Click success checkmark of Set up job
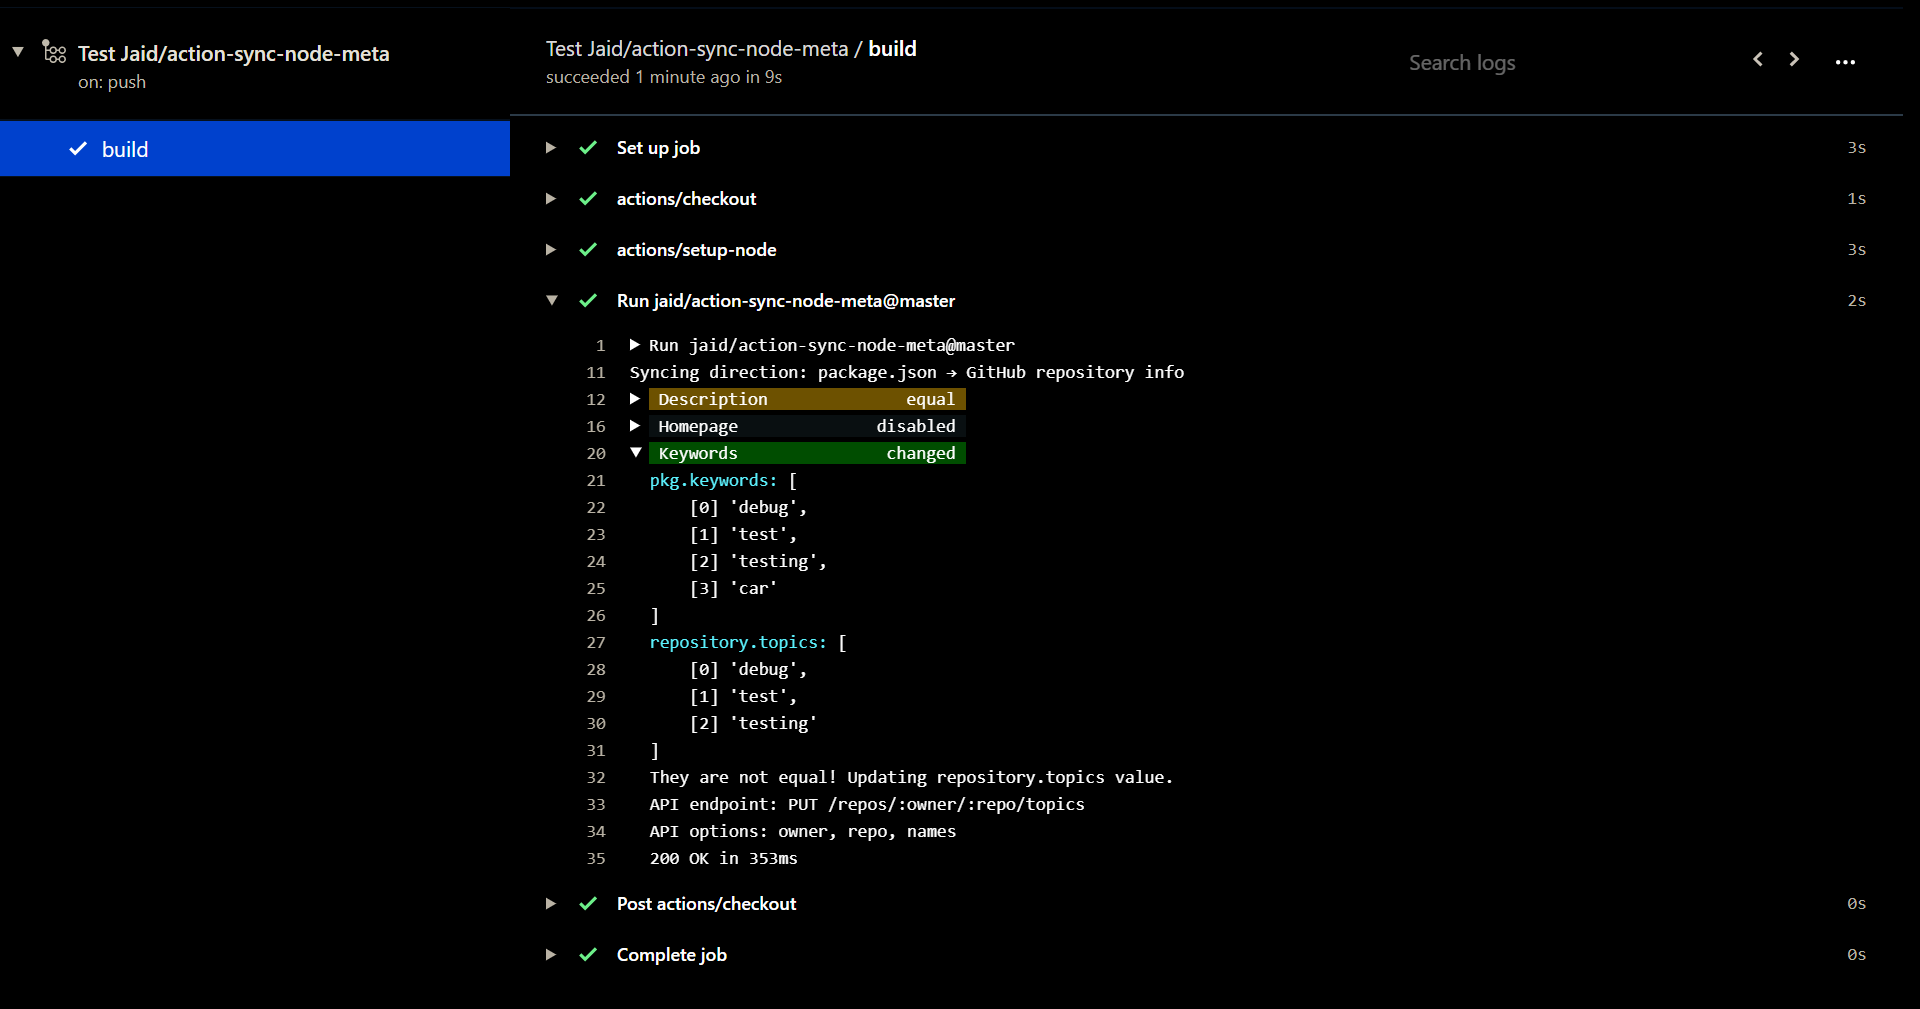 click(x=588, y=148)
